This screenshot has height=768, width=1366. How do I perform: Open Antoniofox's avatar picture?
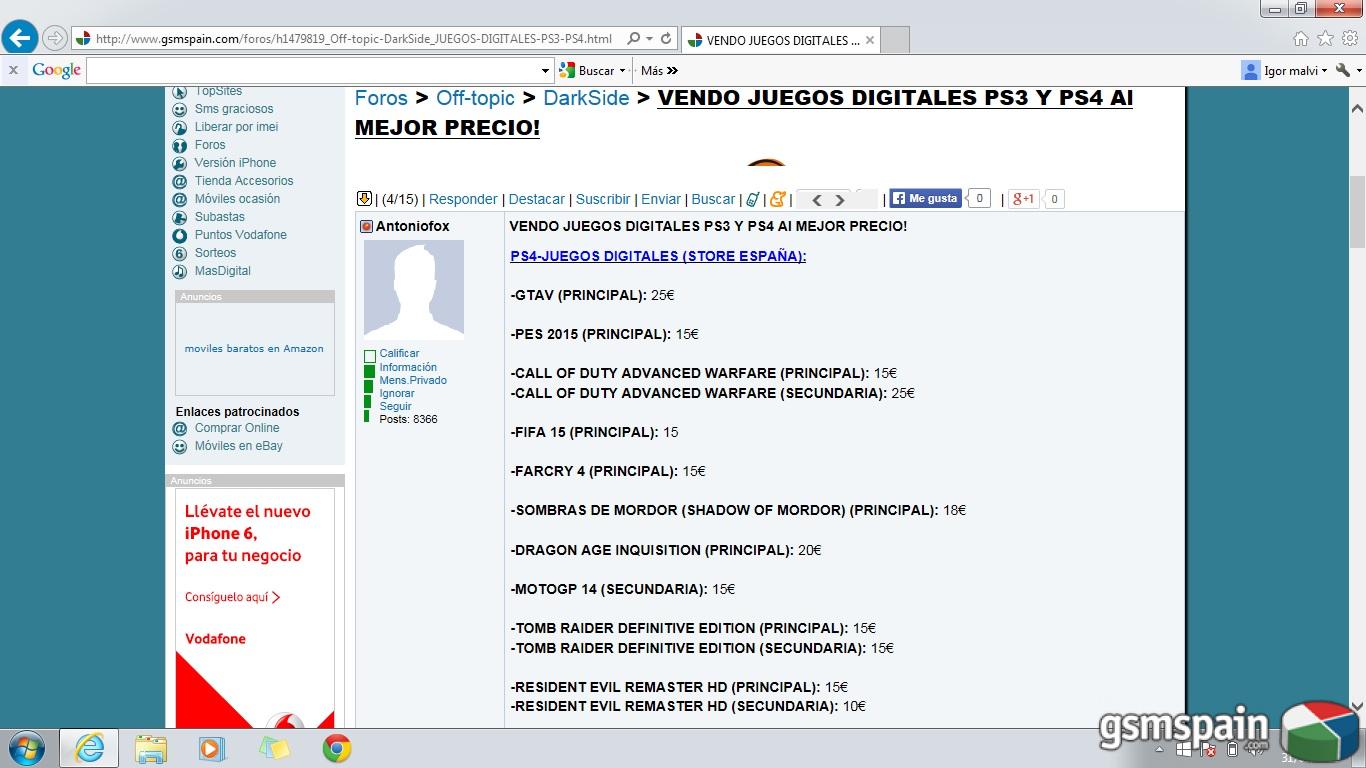(x=413, y=290)
